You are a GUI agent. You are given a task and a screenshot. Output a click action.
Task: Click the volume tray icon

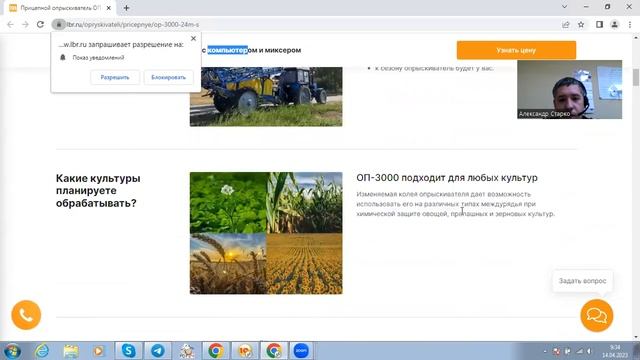590,351
